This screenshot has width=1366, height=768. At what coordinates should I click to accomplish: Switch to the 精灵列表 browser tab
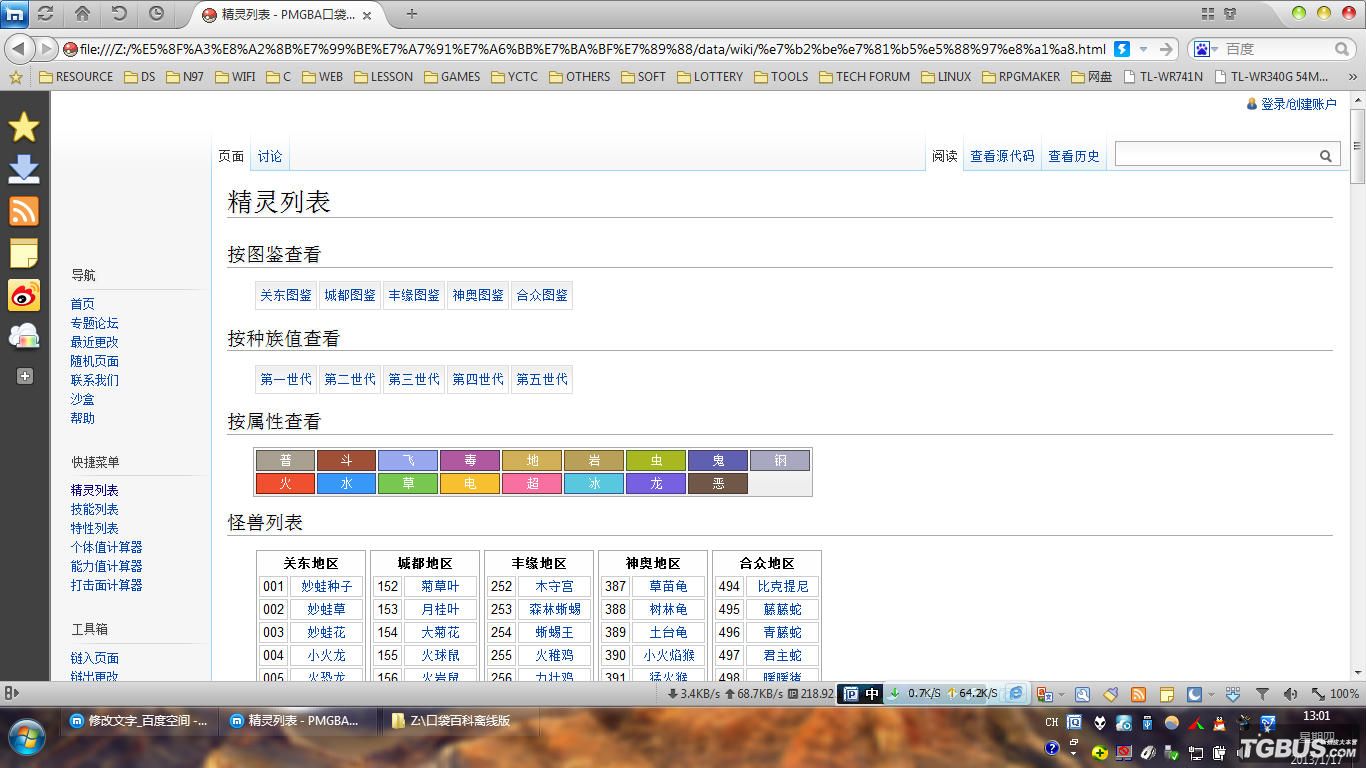pyautogui.click(x=285, y=15)
